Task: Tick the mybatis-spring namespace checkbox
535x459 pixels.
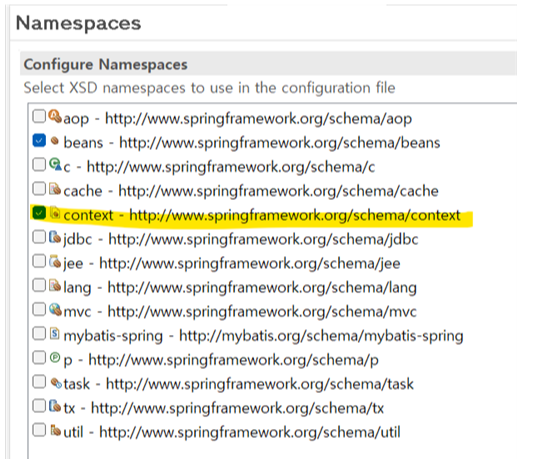Action: [x=39, y=333]
